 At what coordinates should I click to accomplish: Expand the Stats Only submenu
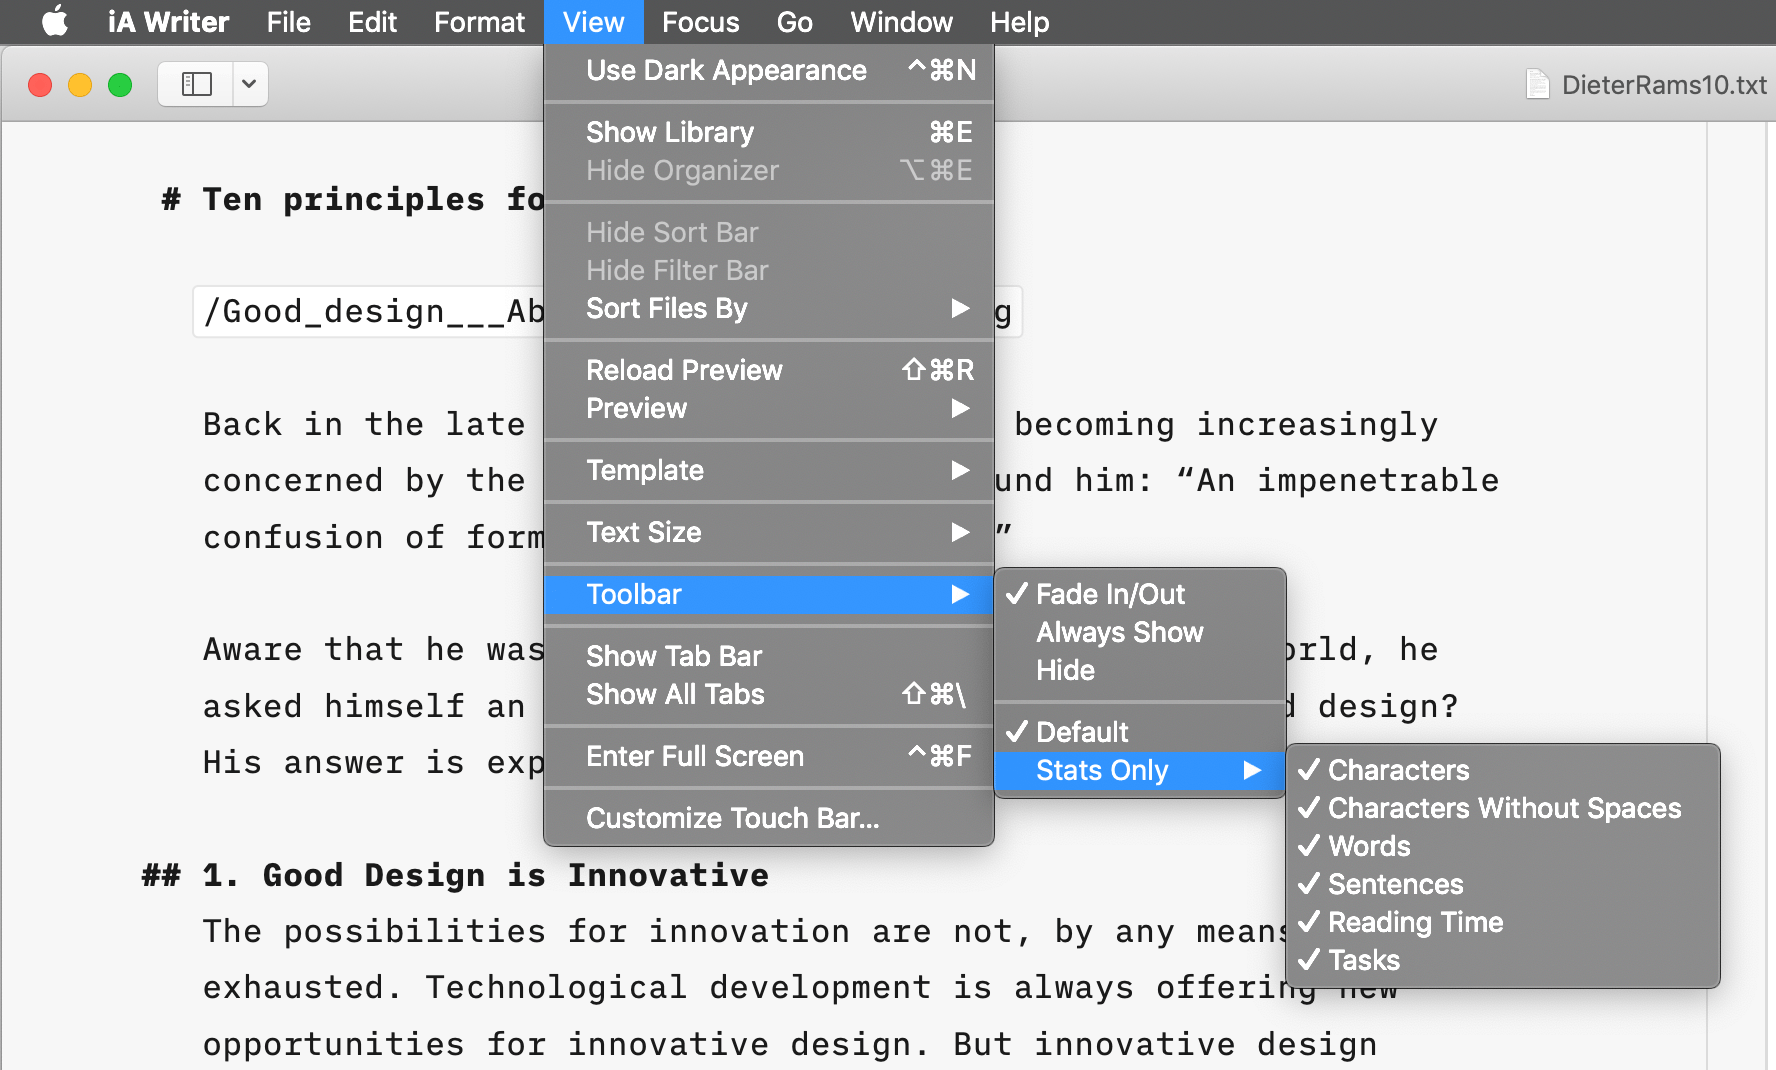click(1140, 770)
